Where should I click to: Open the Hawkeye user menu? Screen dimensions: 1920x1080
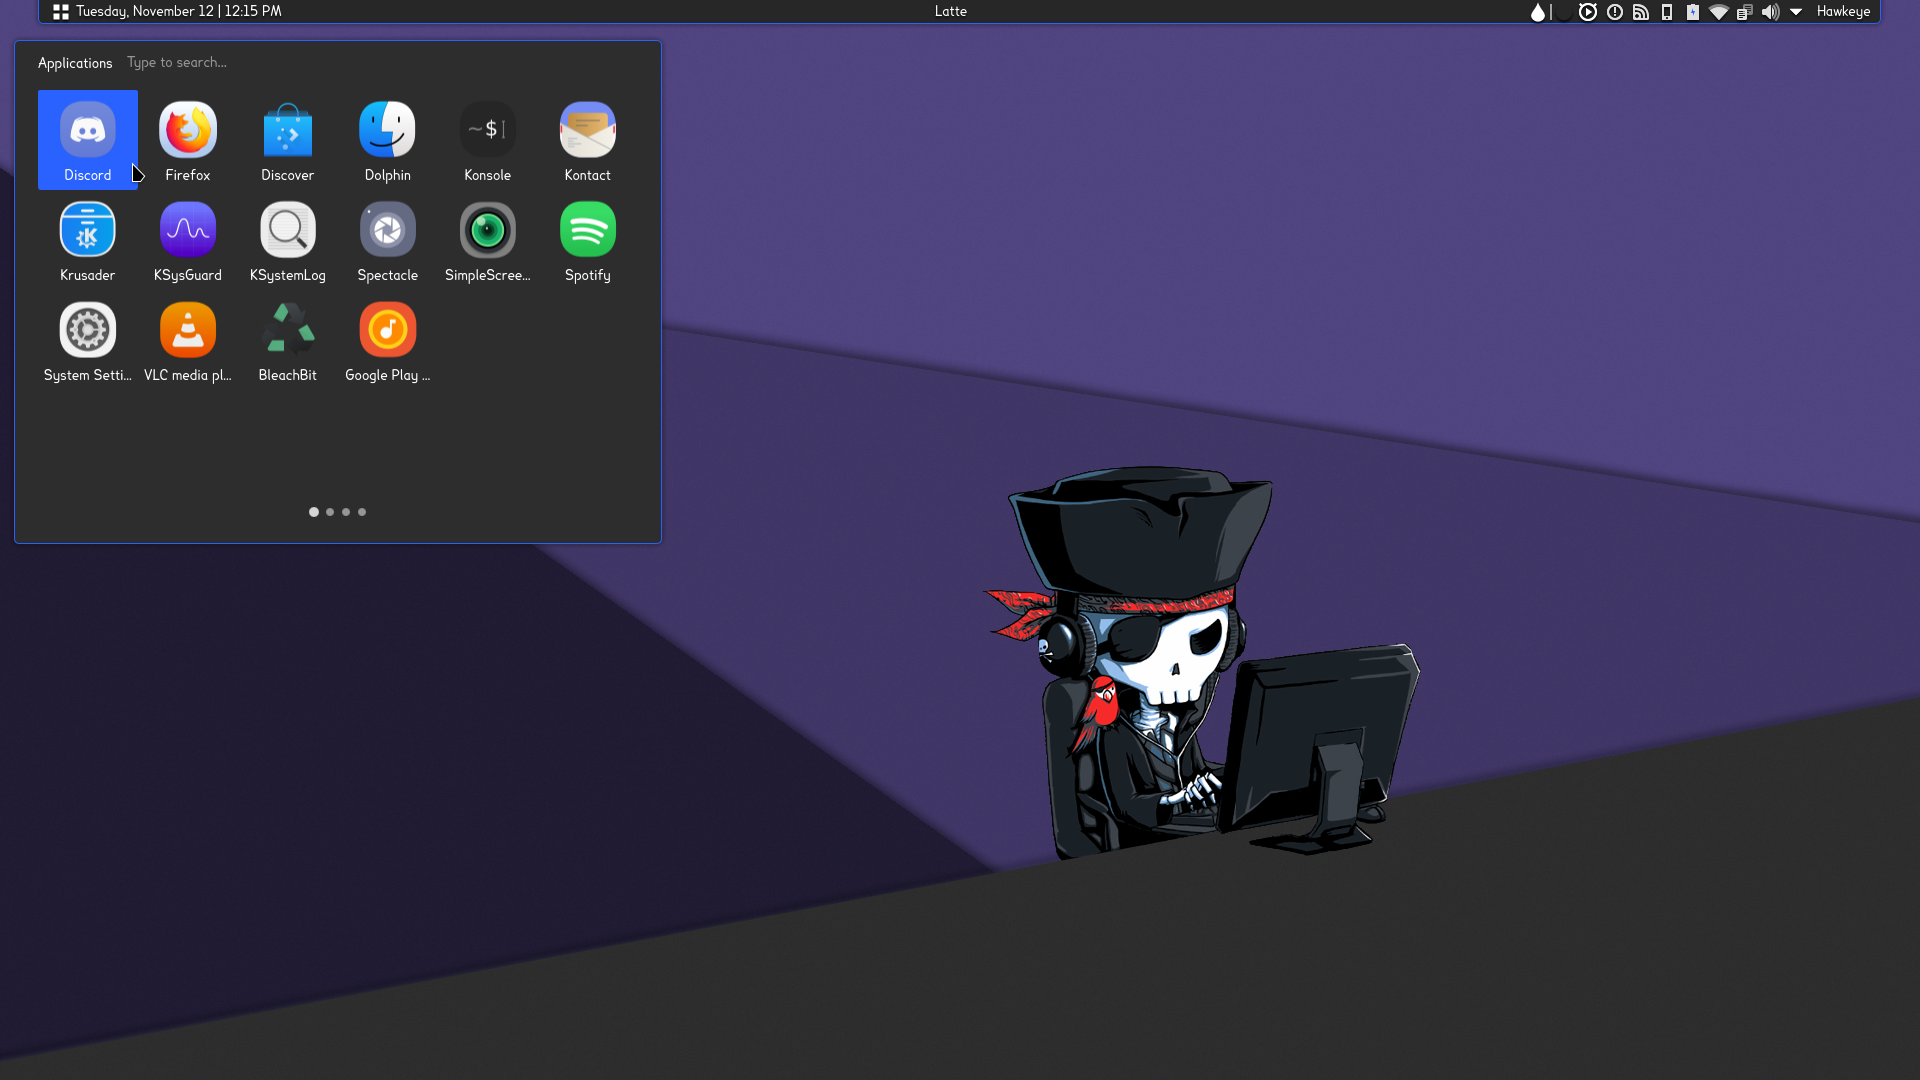pyautogui.click(x=1843, y=11)
